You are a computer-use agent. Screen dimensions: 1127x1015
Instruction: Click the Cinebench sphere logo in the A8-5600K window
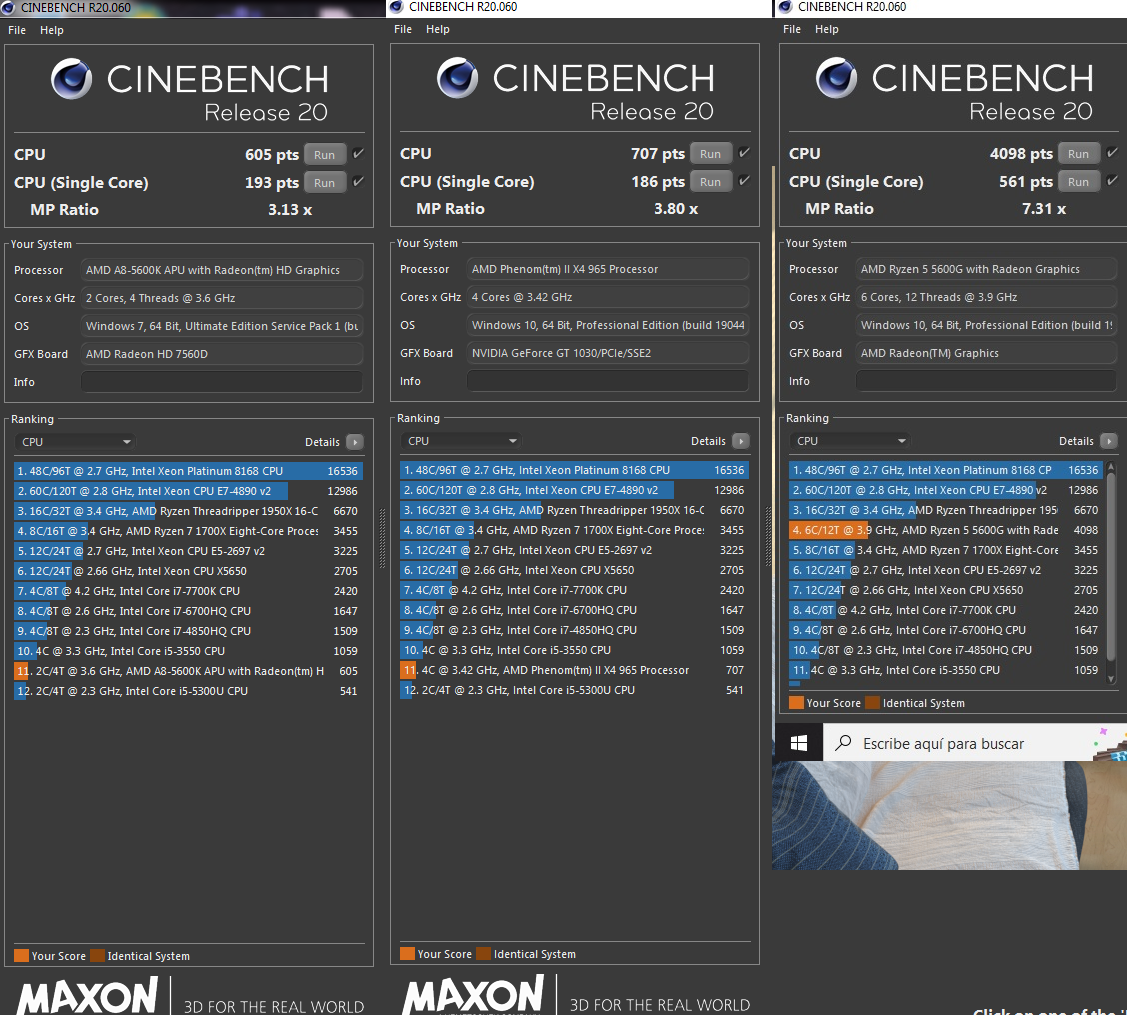coord(71,78)
